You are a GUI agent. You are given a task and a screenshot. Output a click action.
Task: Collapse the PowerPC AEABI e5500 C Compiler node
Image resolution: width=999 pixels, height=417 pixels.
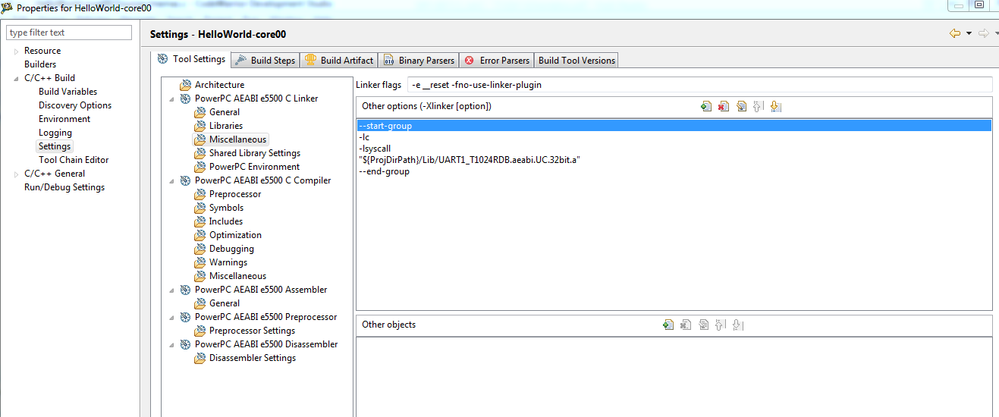171,181
